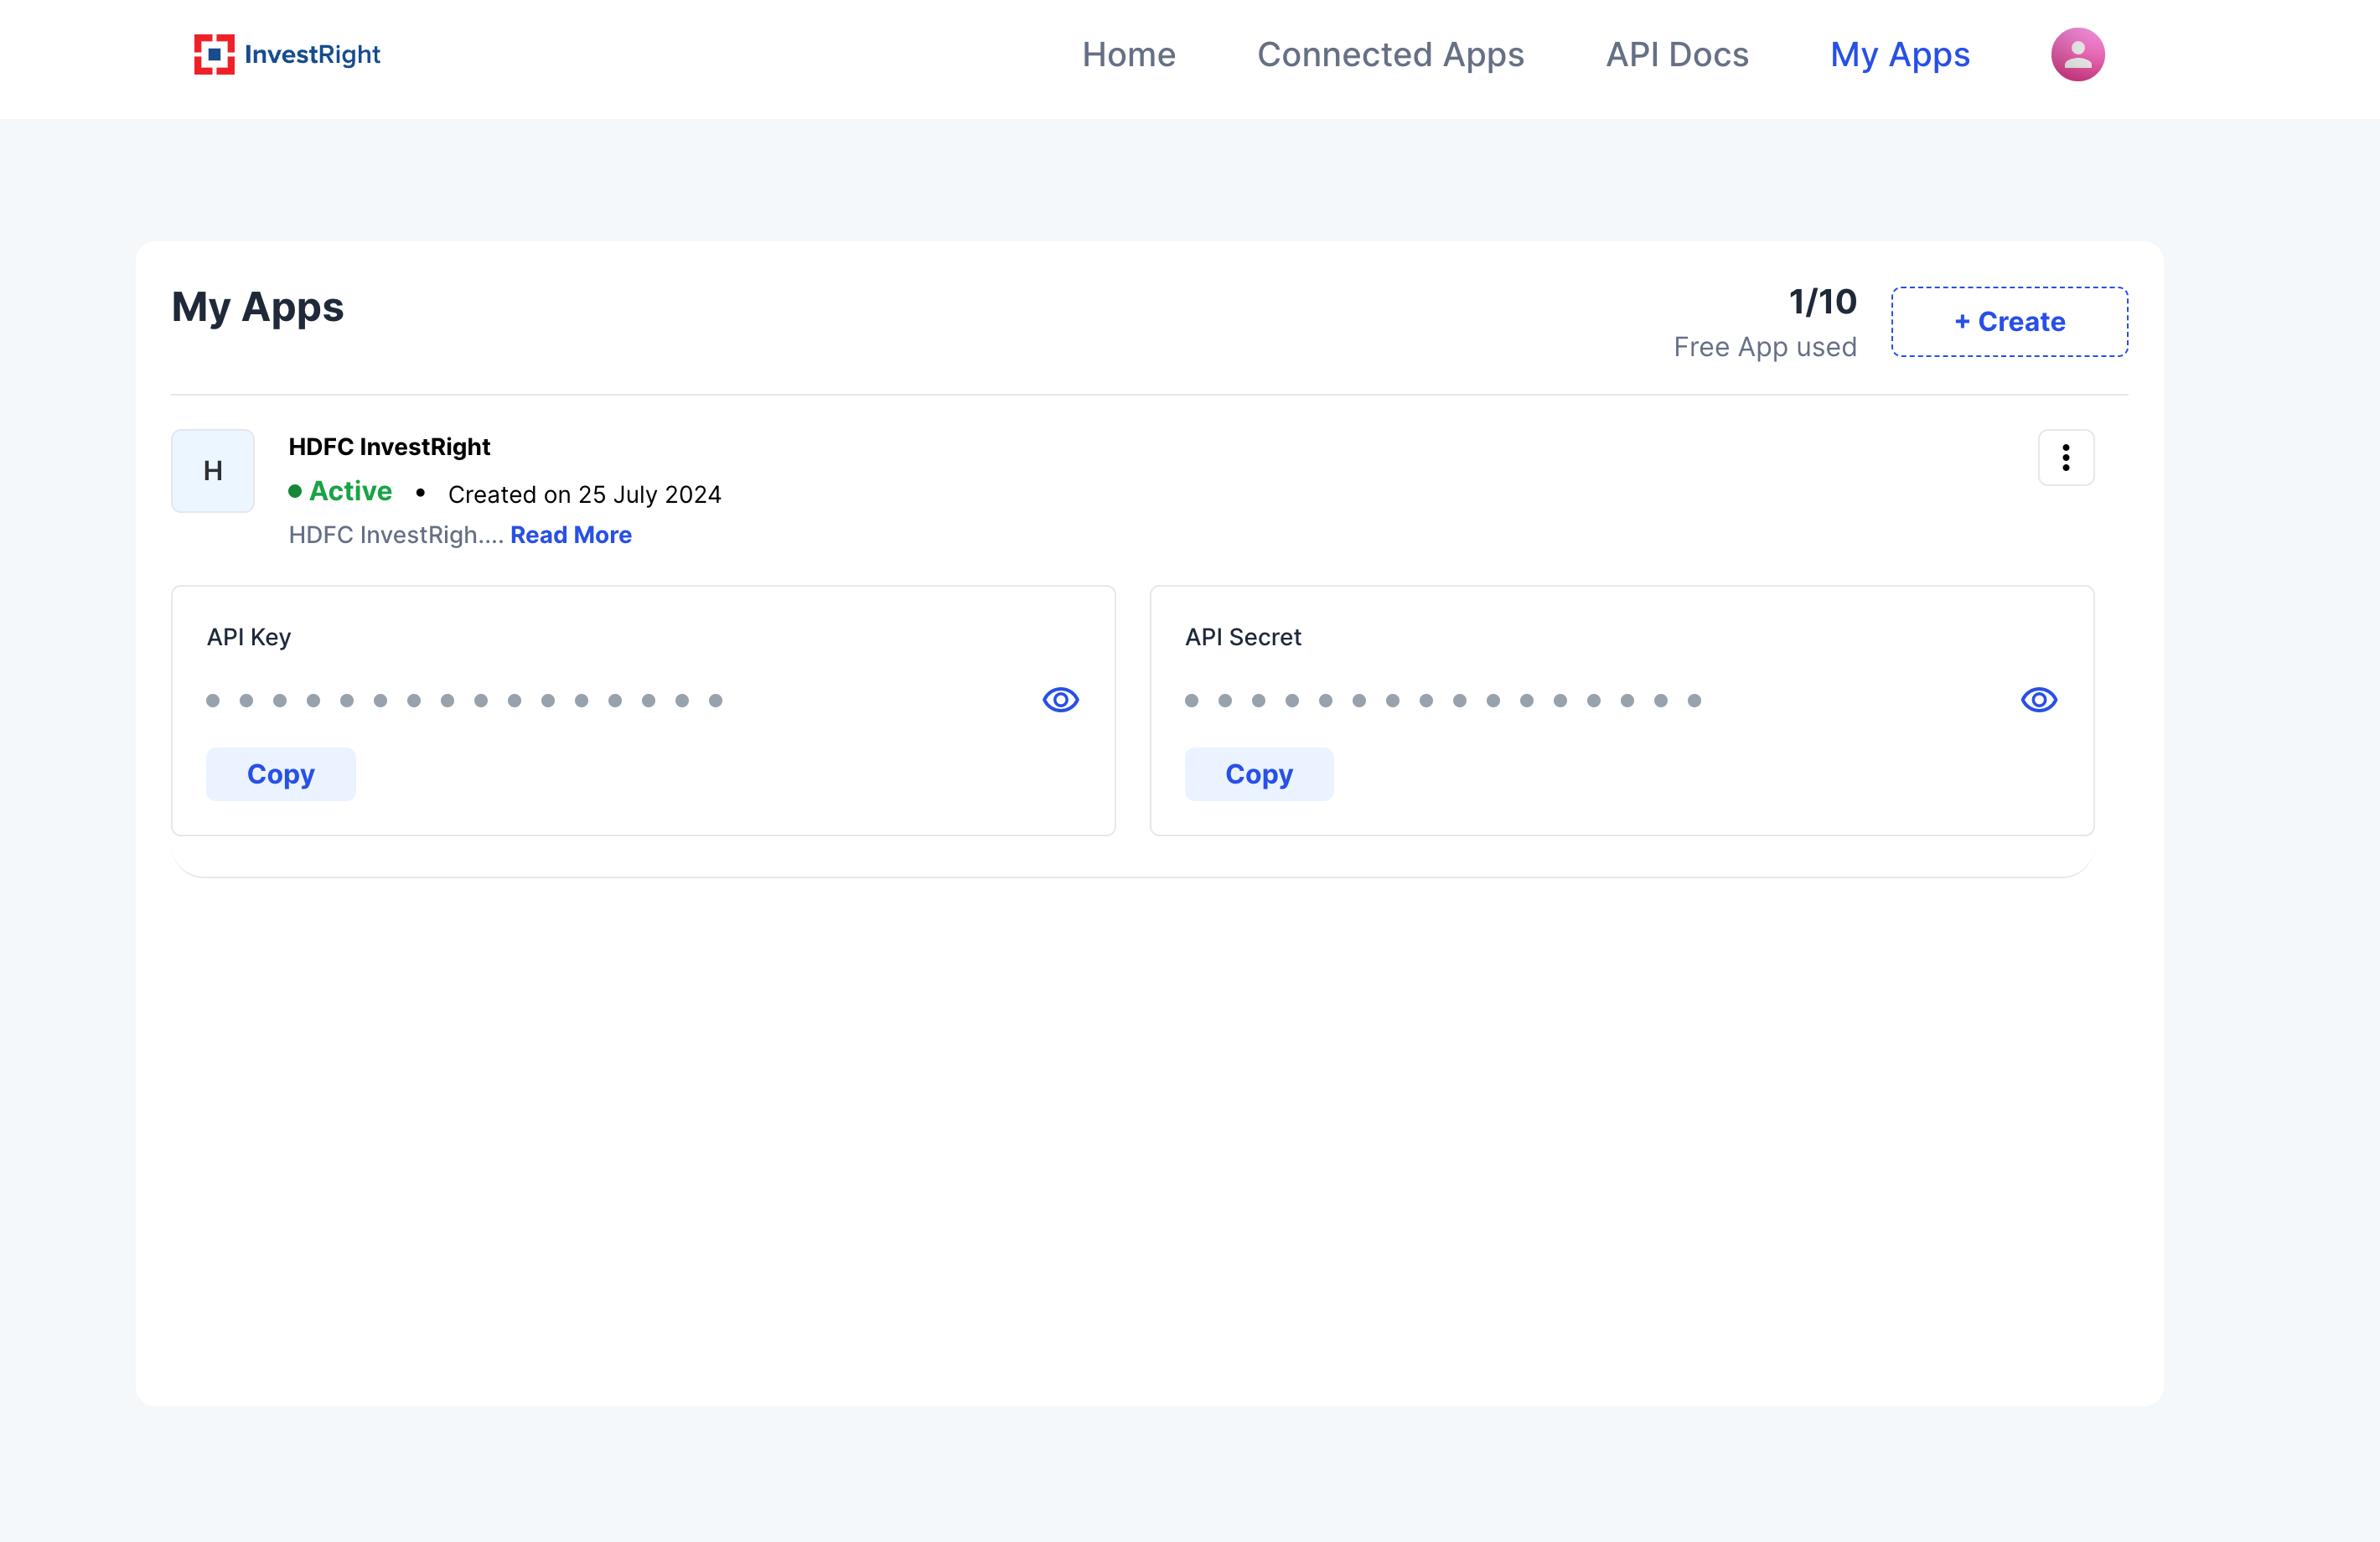Copy the API Secret
2380x1542 pixels.
1259,774
